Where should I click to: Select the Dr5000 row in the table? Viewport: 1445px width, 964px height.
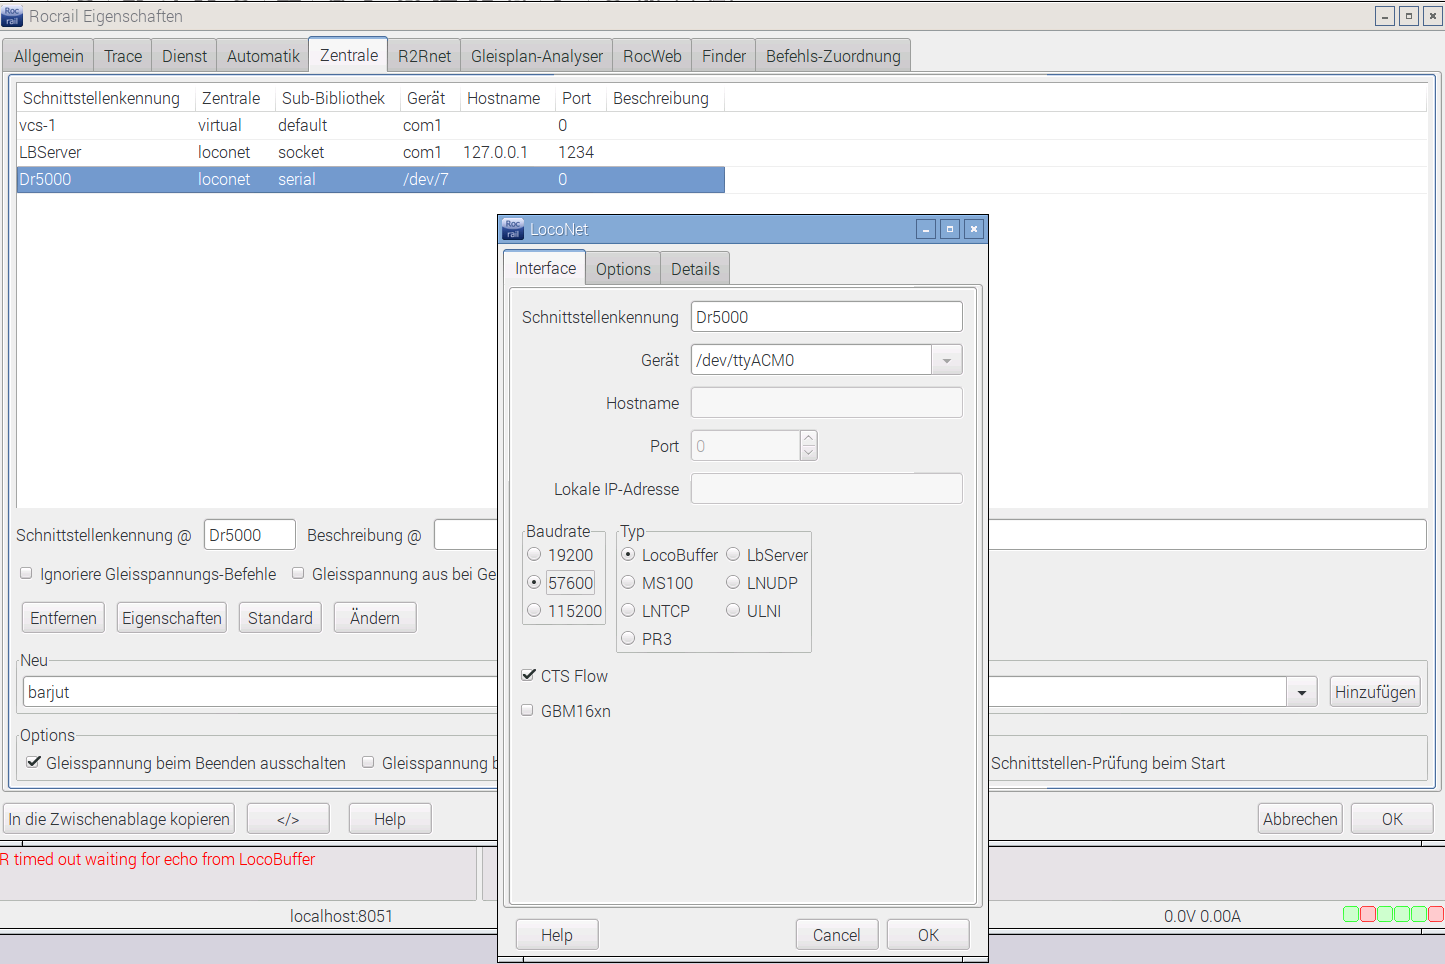pyautogui.click(x=370, y=179)
